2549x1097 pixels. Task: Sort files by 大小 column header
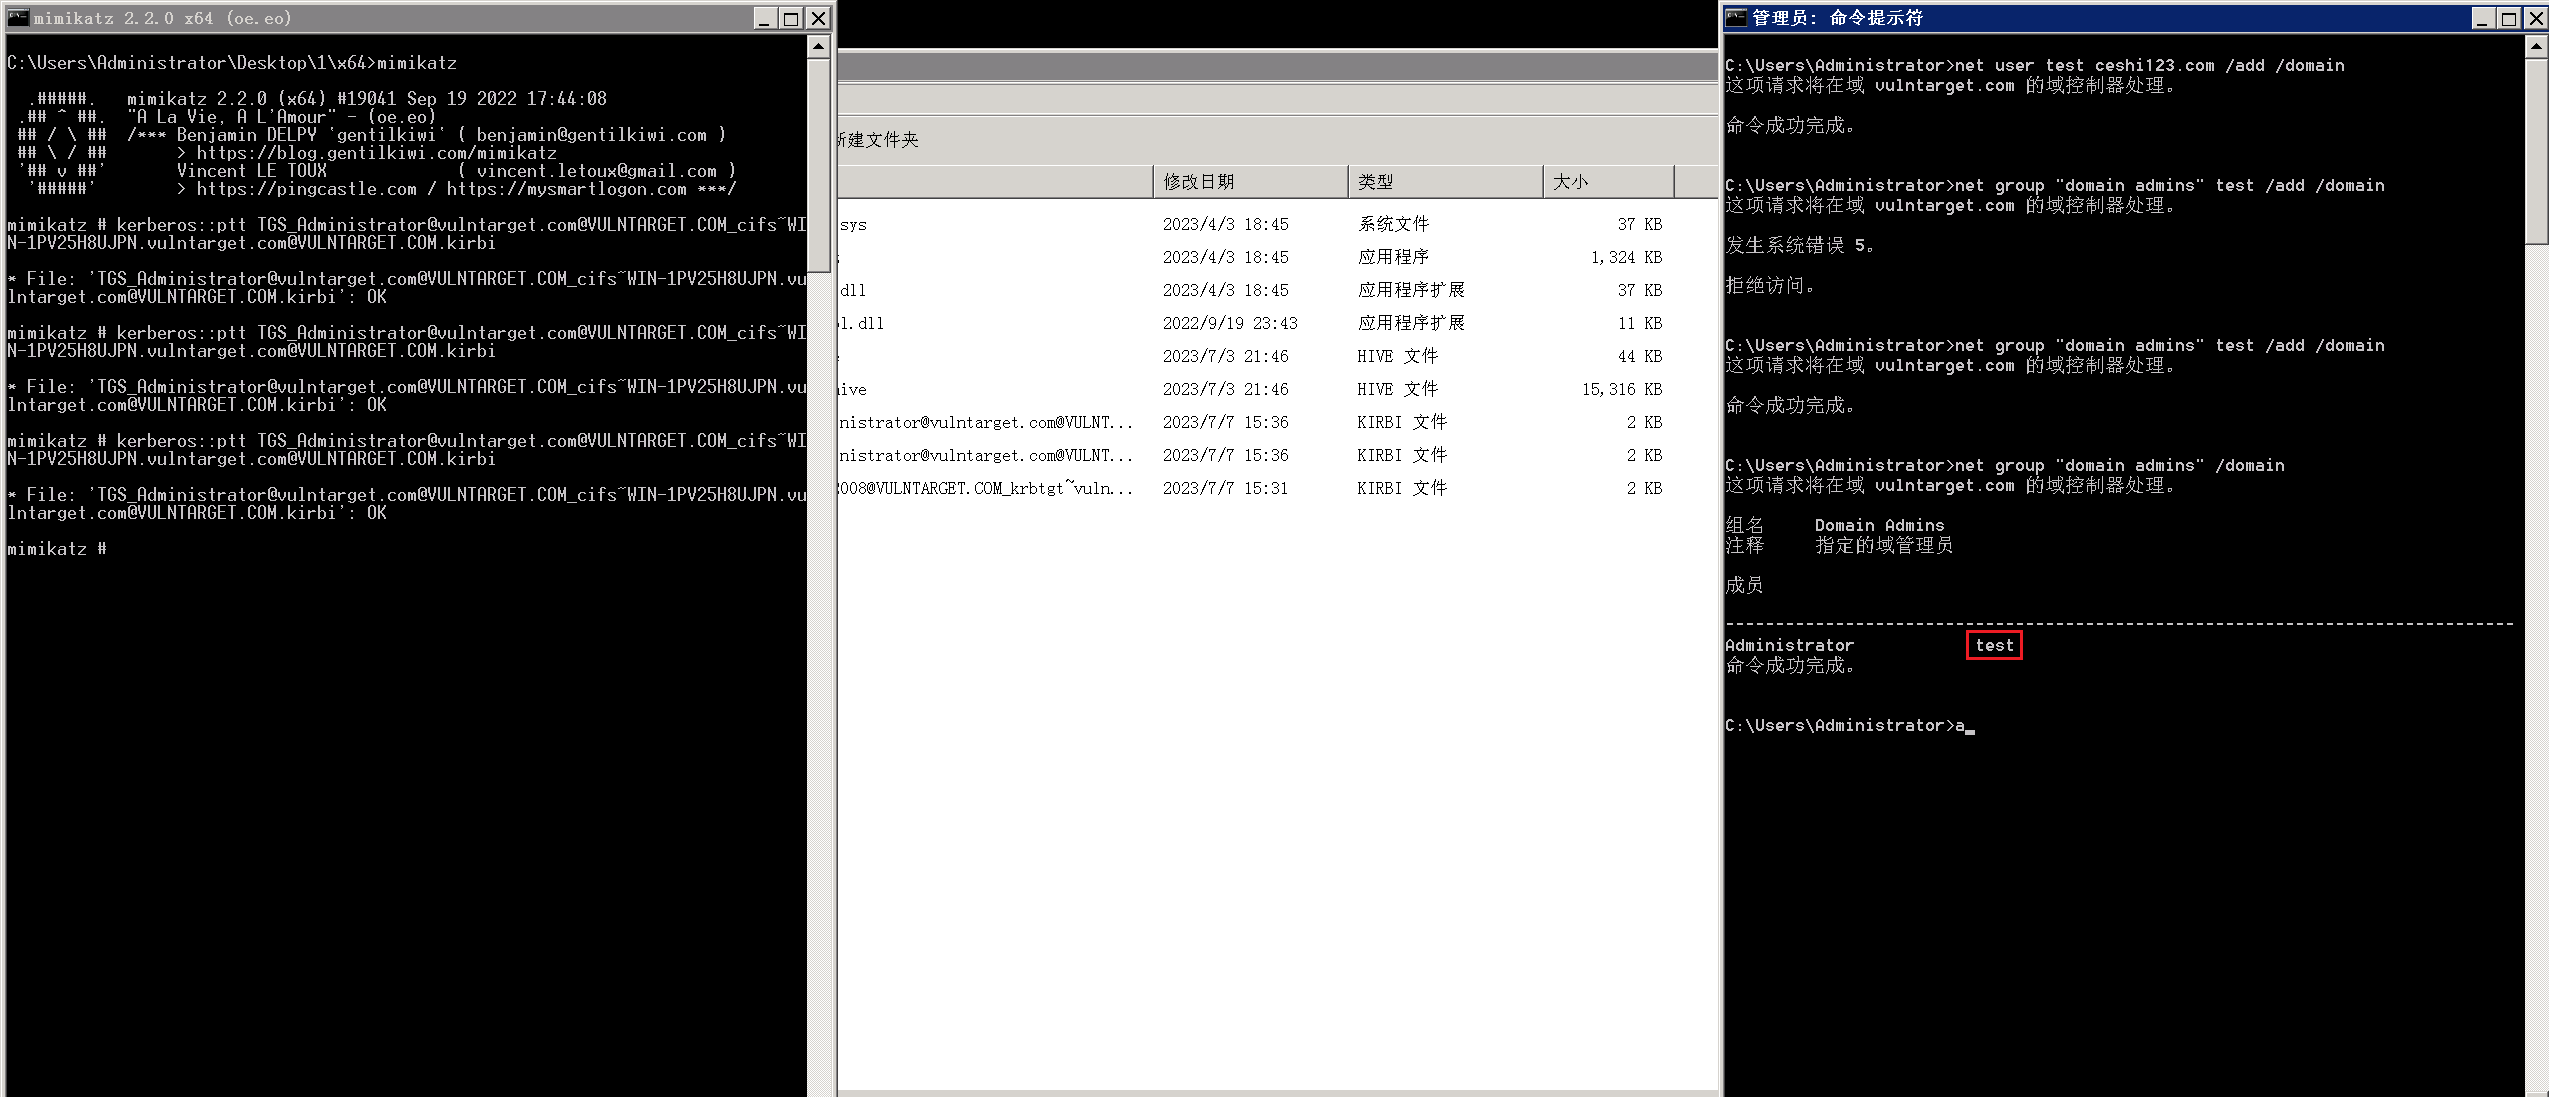point(1608,182)
